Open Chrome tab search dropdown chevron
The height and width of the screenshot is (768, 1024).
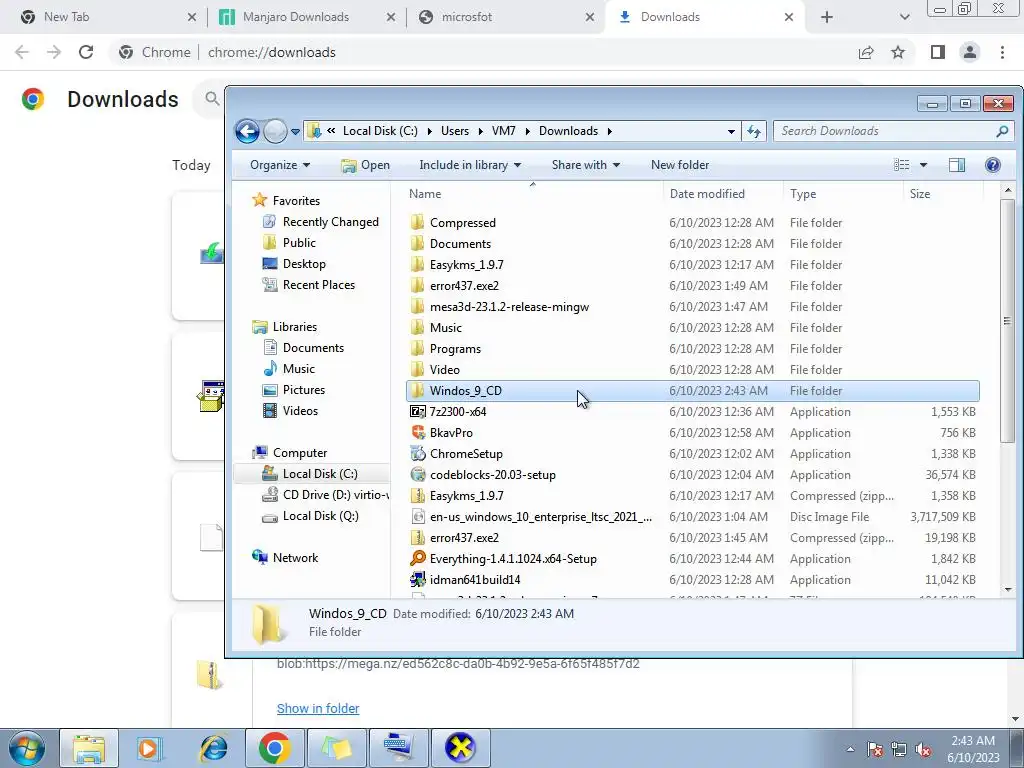tap(904, 18)
